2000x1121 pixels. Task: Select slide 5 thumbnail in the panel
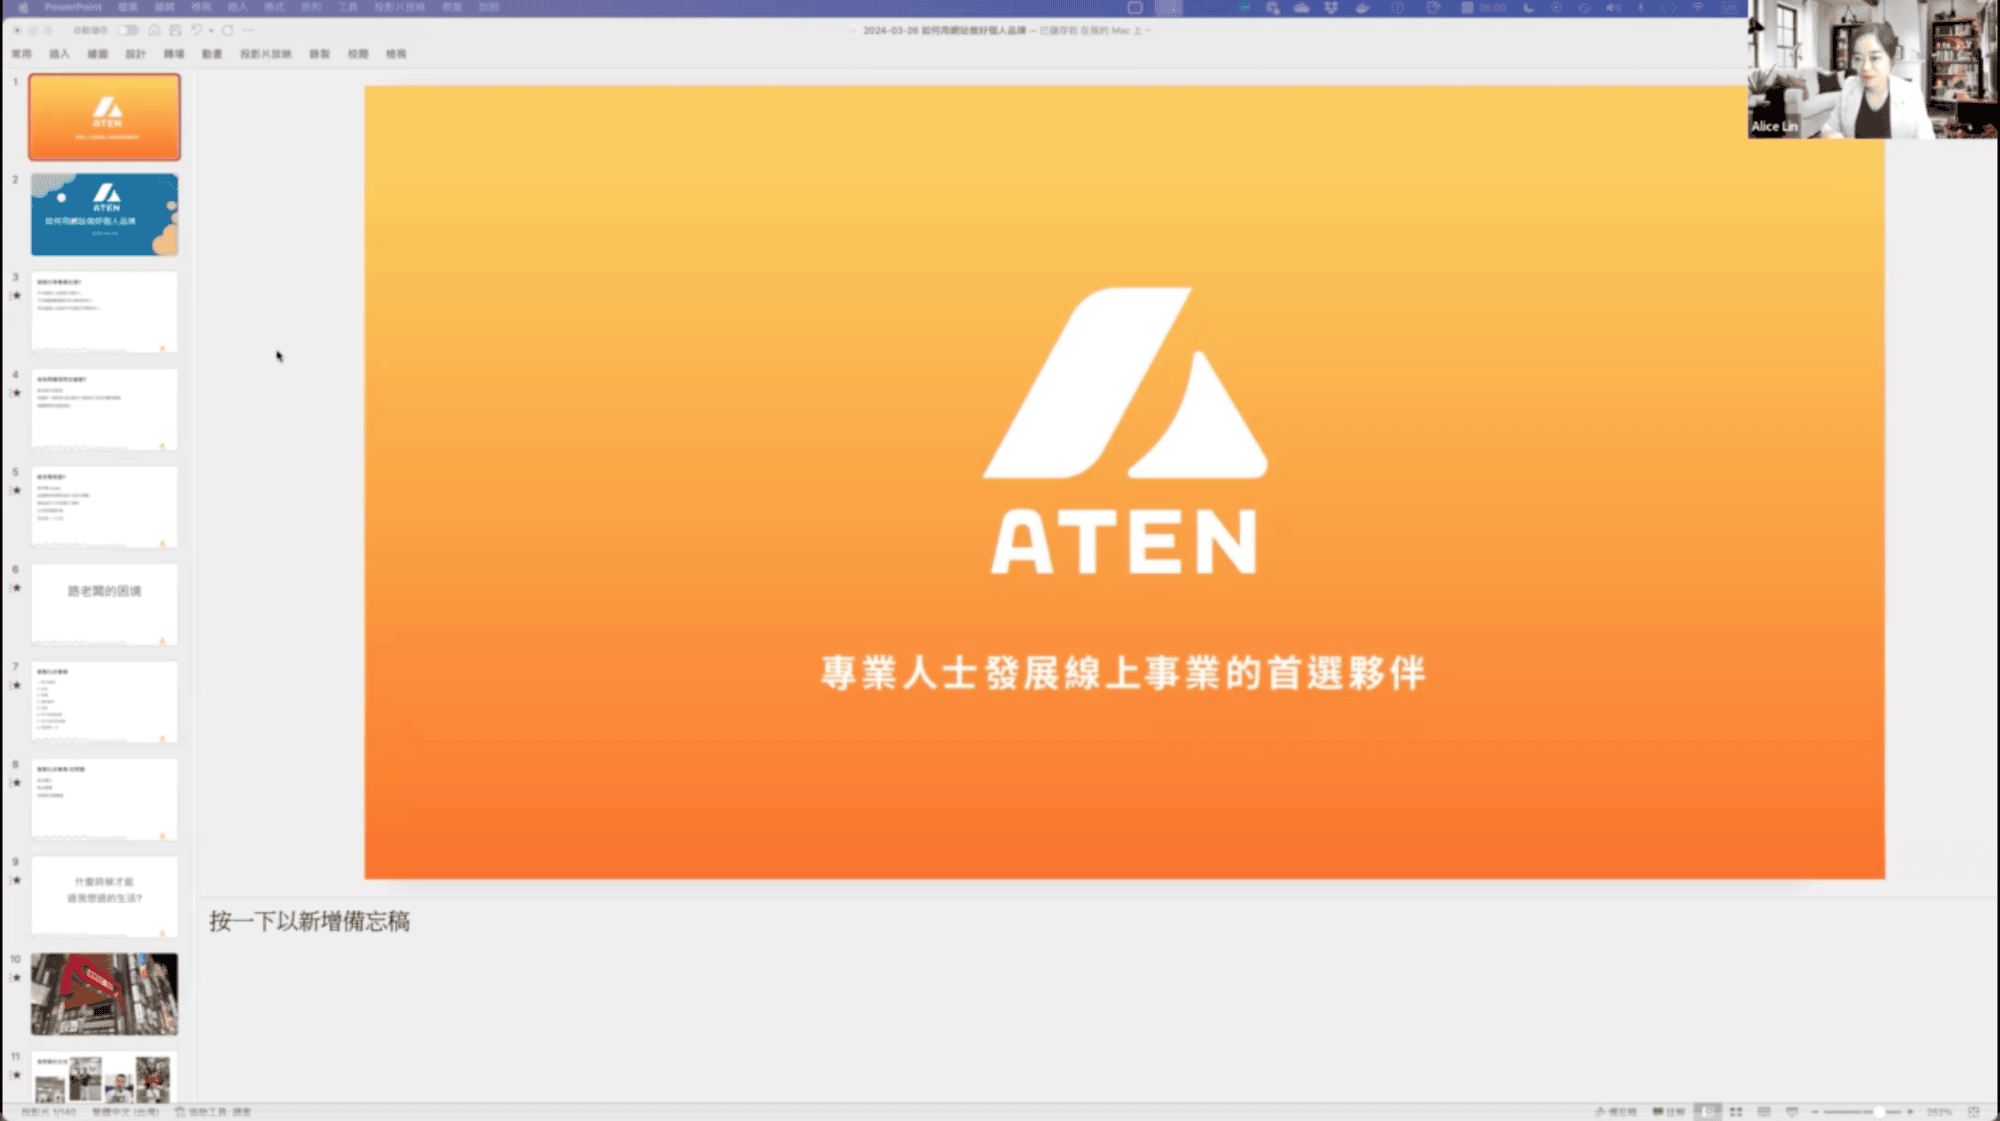pos(104,506)
